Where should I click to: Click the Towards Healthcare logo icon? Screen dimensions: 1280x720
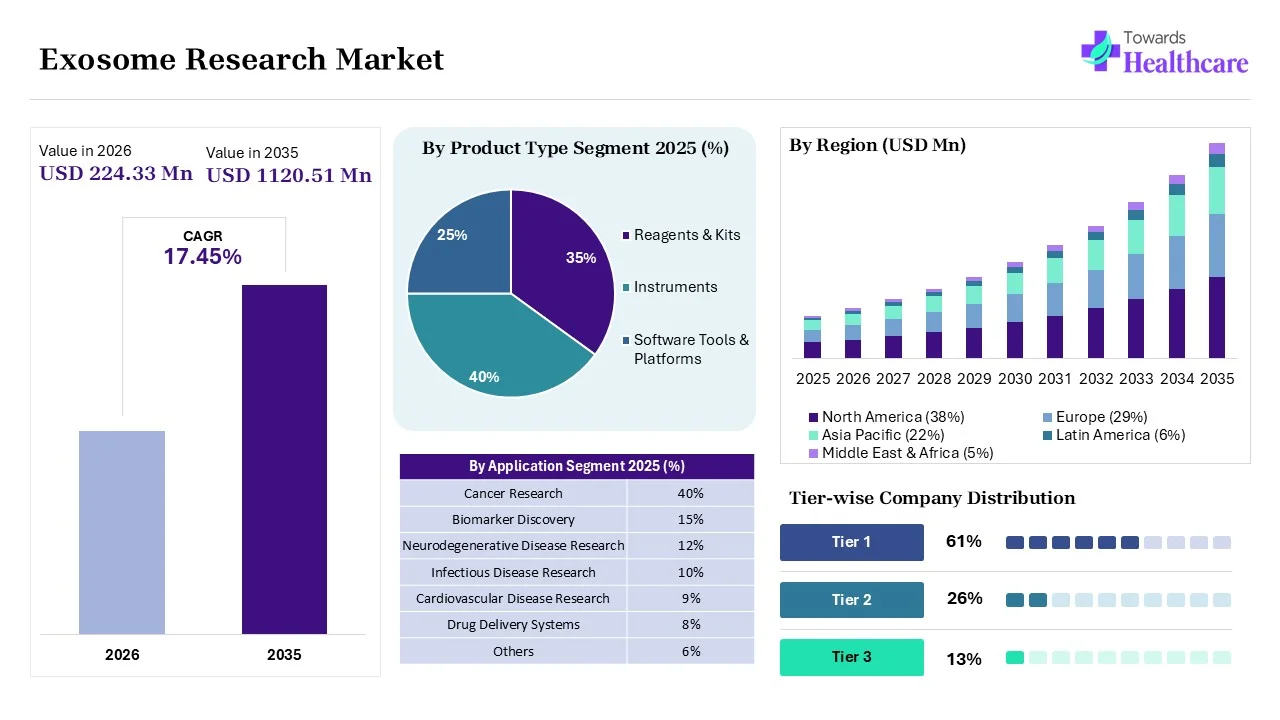pos(1100,50)
